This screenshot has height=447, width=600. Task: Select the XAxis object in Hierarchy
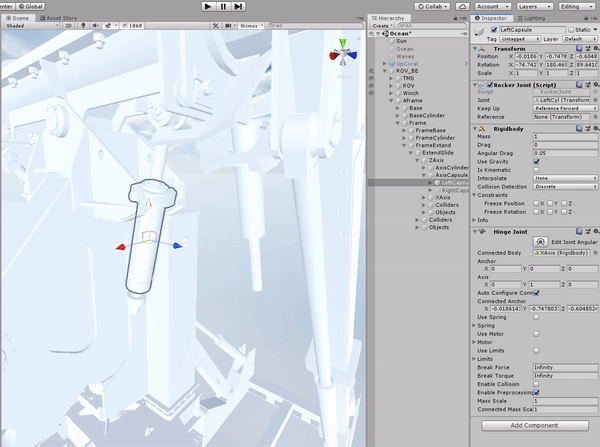pyautogui.click(x=442, y=197)
